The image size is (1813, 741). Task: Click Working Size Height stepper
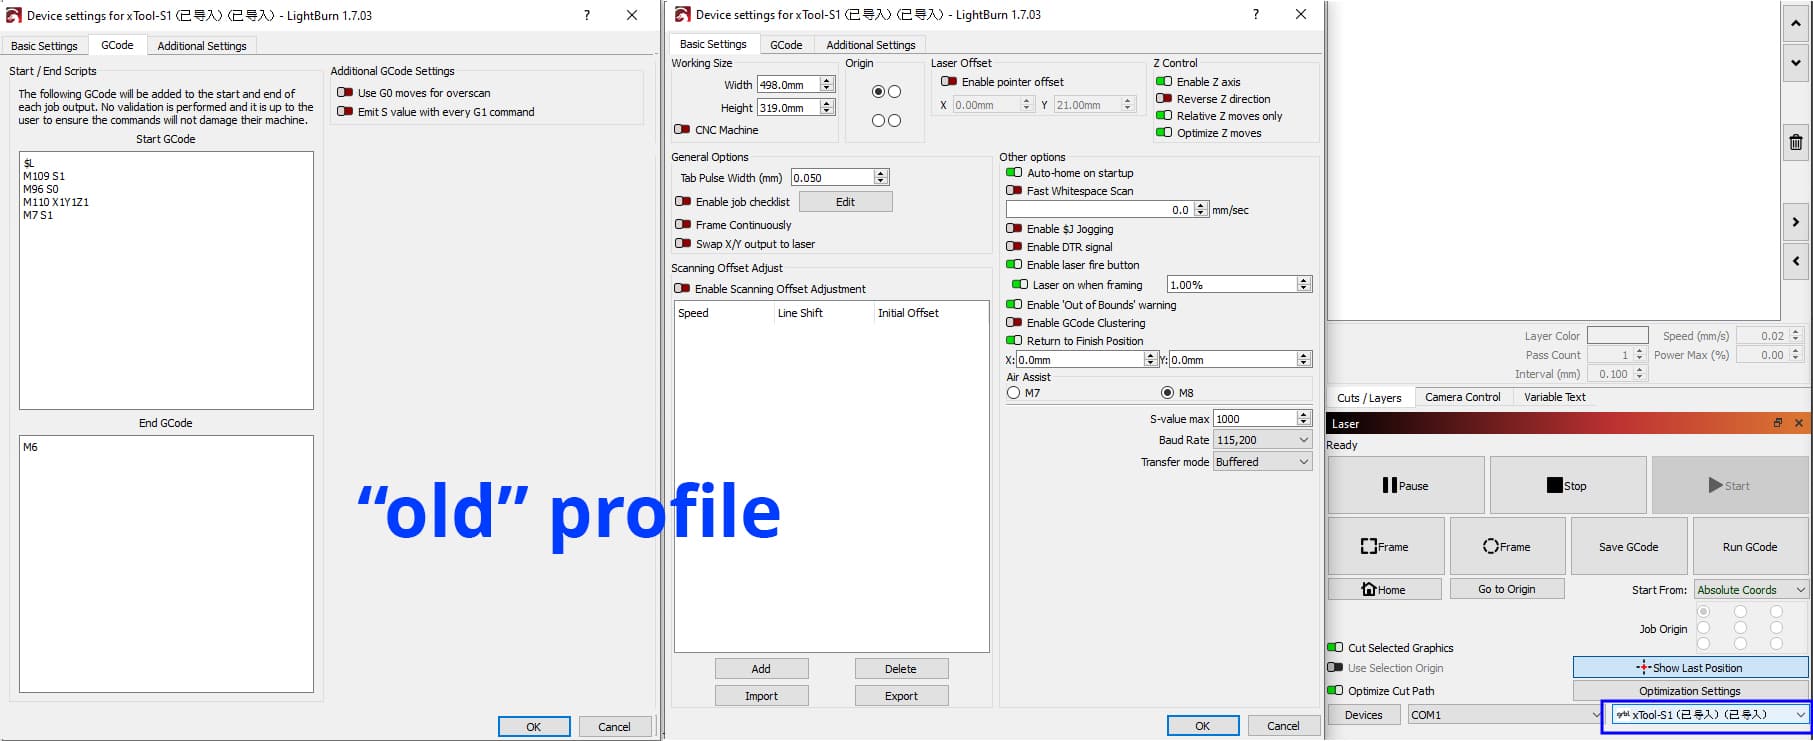point(827,107)
